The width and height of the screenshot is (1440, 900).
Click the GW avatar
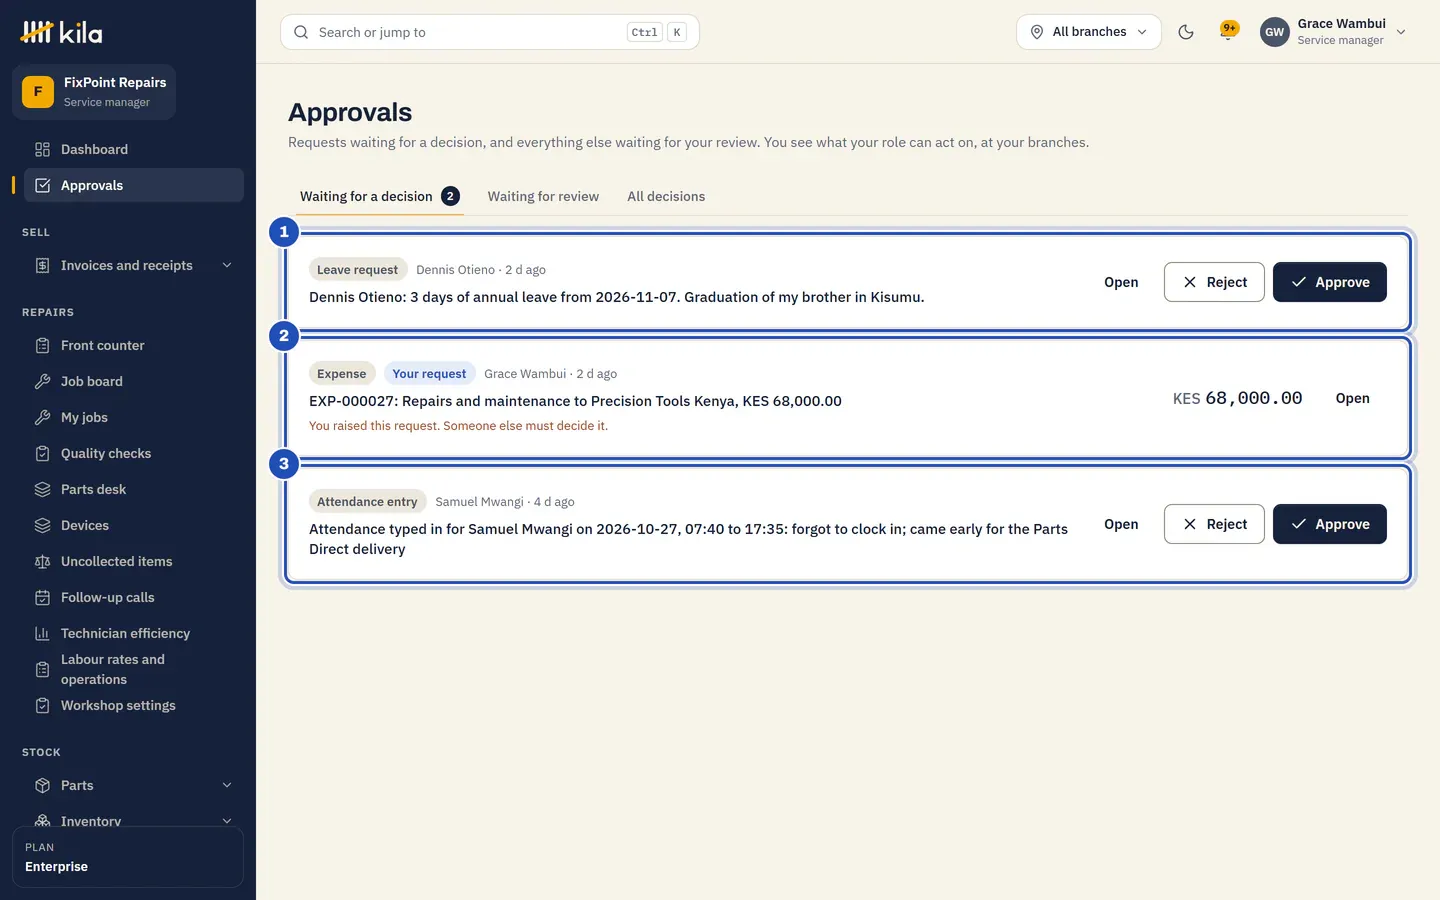pos(1274,32)
